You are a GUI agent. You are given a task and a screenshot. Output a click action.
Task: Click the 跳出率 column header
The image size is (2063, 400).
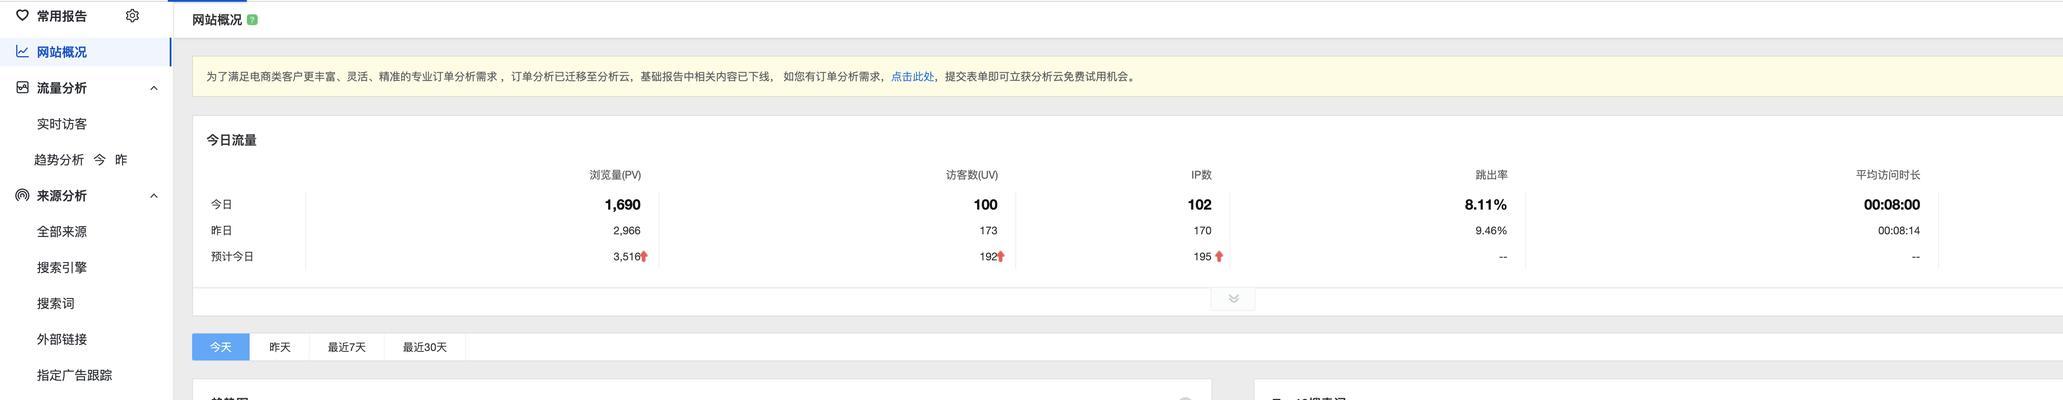click(x=1491, y=175)
